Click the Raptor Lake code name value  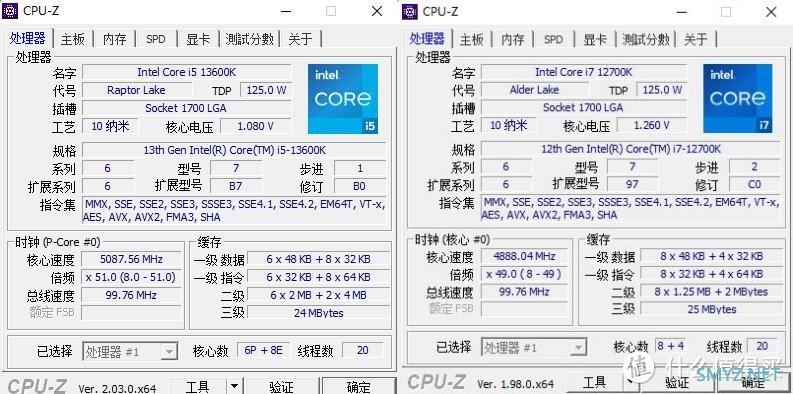pos(137,90)
